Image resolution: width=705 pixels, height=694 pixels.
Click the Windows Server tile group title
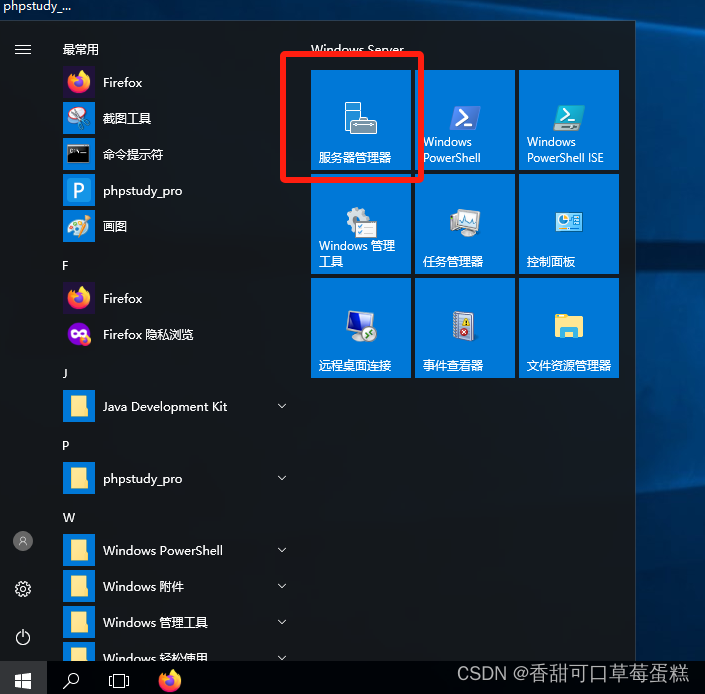pyautogui.click(x=357, y=48)
